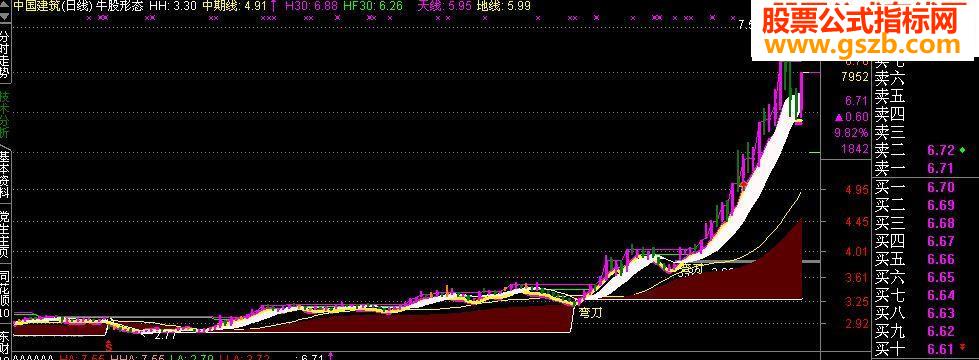Click the 卖四 order book label
The image size is (979, 360).
(x=890, y=115)
